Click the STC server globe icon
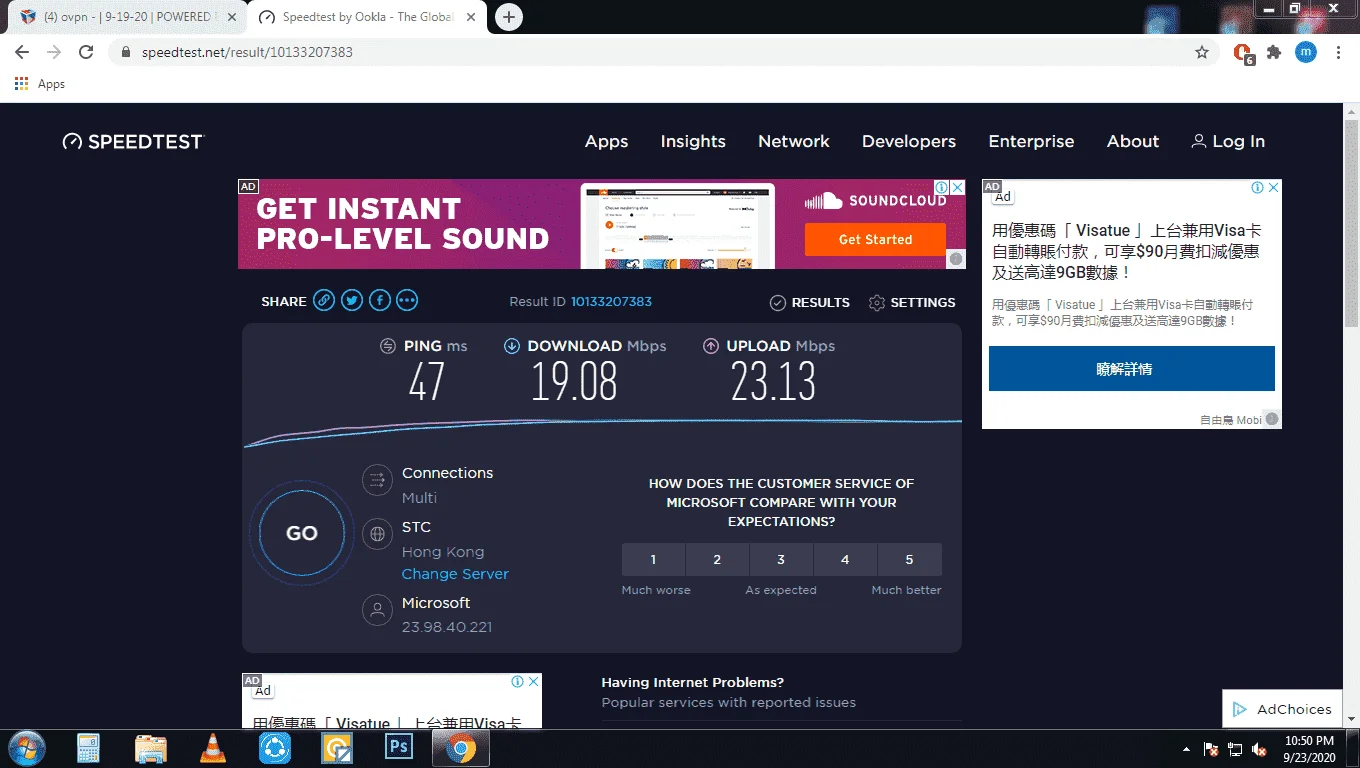 click(x=377, y=535)
